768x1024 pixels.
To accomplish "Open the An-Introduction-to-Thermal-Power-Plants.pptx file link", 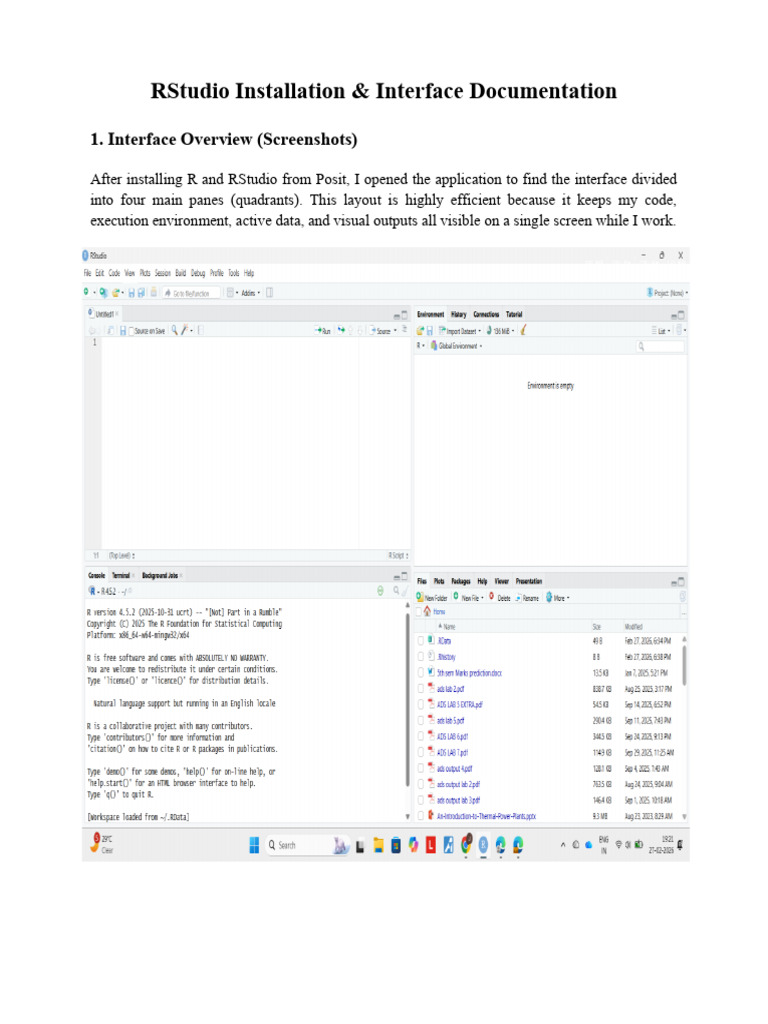I will tap(487, 816).
